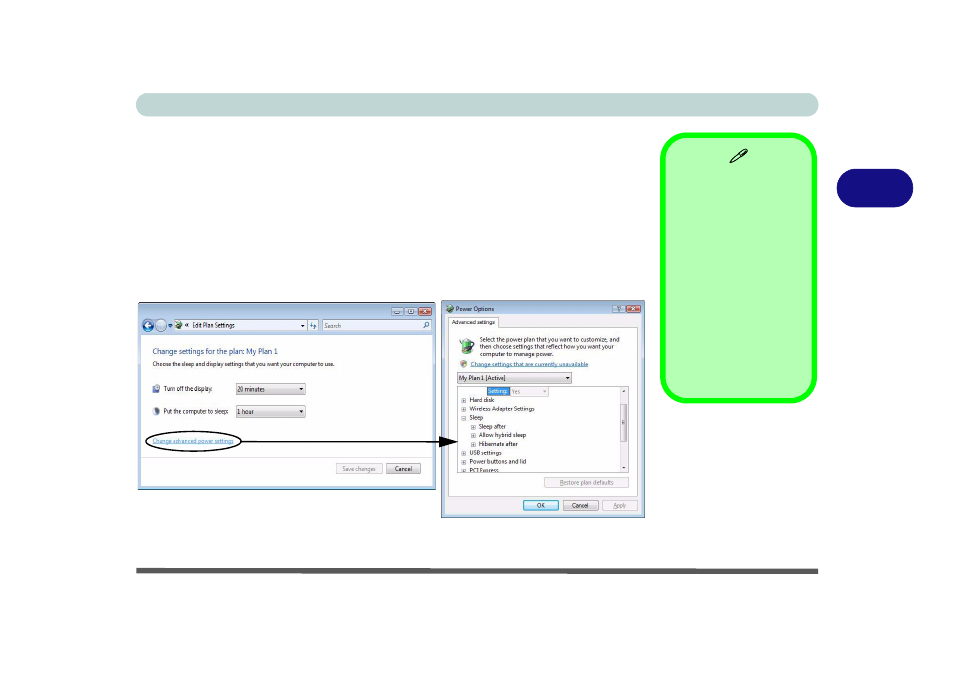Viewport: 954px width, 673px height.
Task: Click the Back arrow in Edit Plan Settings
Action: click(148, 325)
